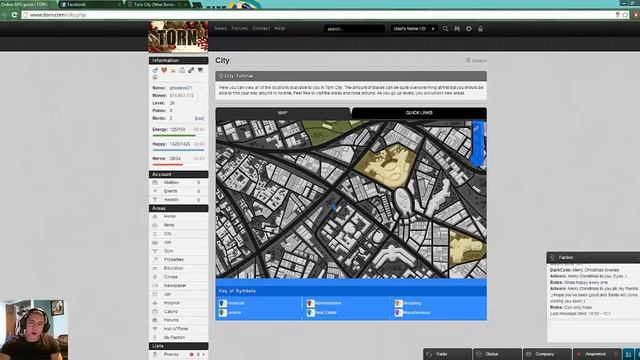640x360 pixels.
Task: Open Gym in Areas list
Action: [178, 251]
